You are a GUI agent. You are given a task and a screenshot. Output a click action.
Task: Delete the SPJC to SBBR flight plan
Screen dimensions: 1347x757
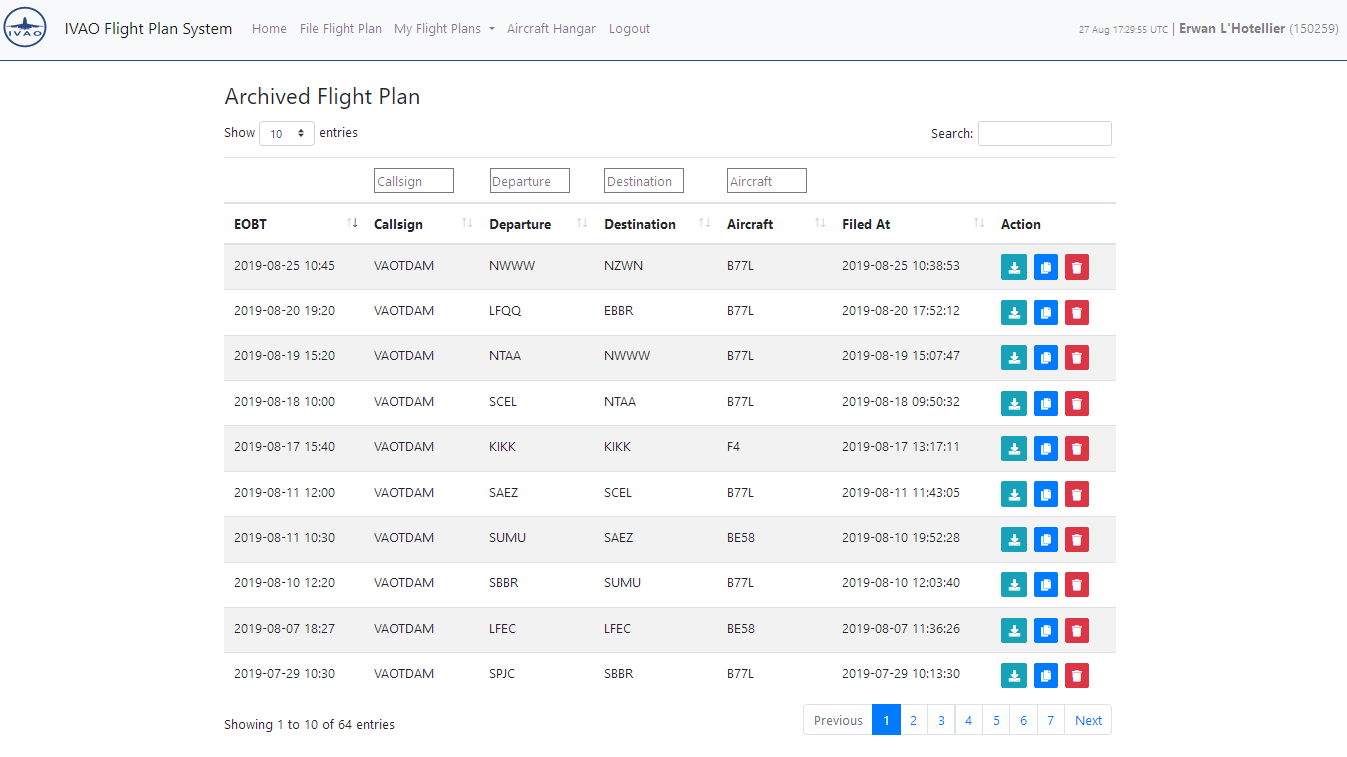tap(1076, 675)
